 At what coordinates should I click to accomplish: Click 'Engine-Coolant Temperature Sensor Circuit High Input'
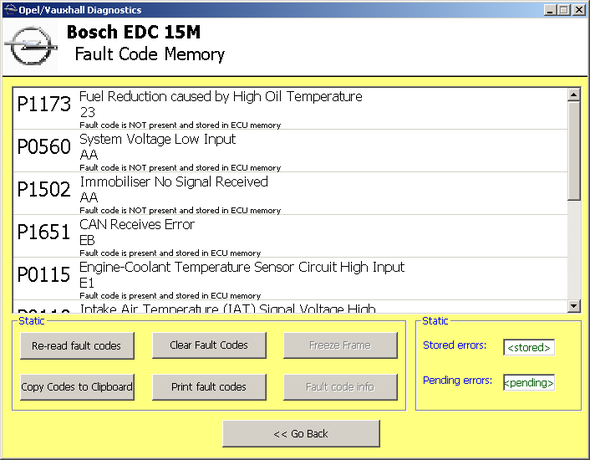point(242,267)
